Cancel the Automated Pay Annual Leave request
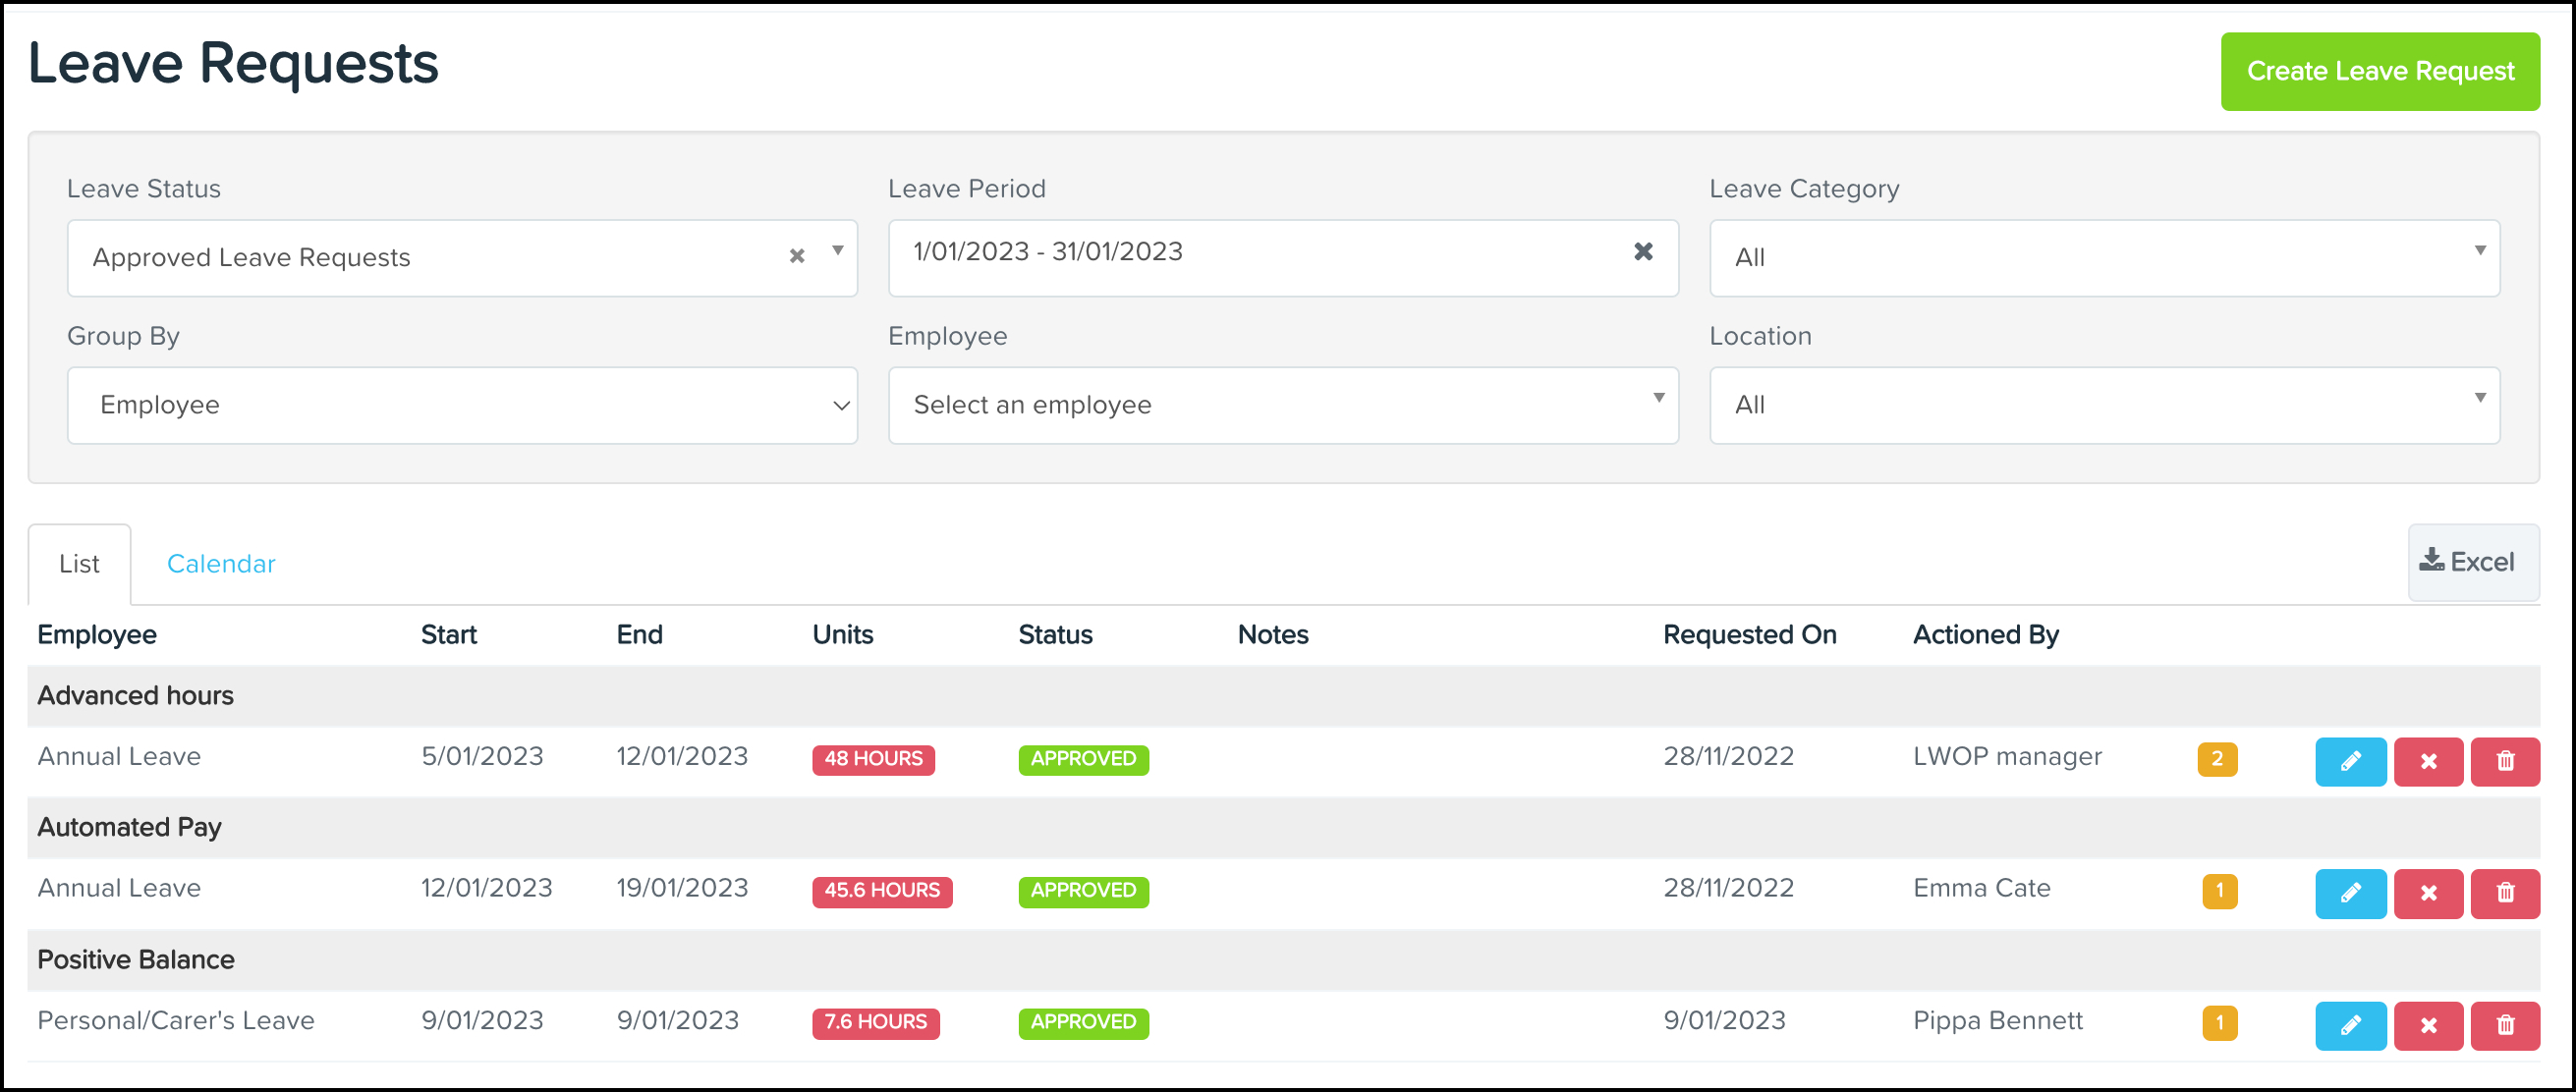 (x=2429, y=893)
